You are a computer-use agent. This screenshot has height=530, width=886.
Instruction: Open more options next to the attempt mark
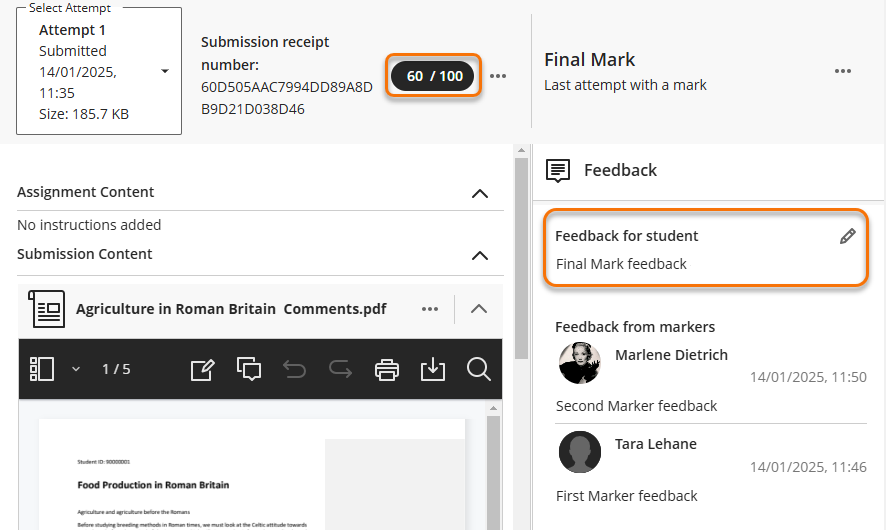(x=498, y=76)
